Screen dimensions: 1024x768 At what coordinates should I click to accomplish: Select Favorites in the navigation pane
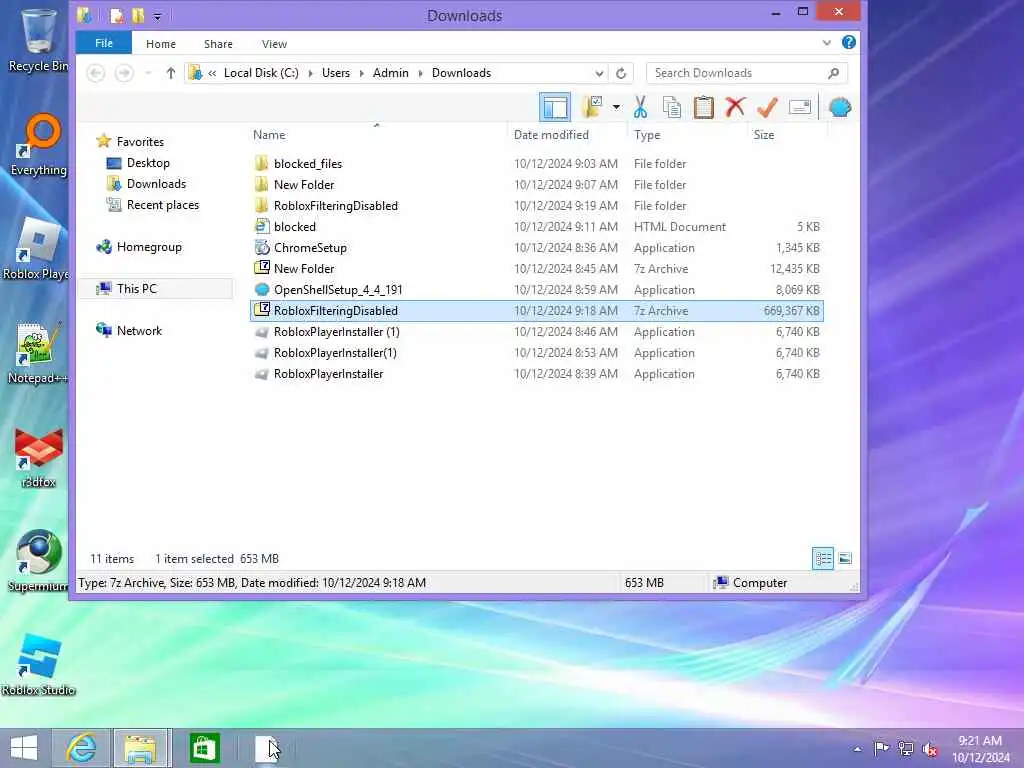(x=140, y=142)
